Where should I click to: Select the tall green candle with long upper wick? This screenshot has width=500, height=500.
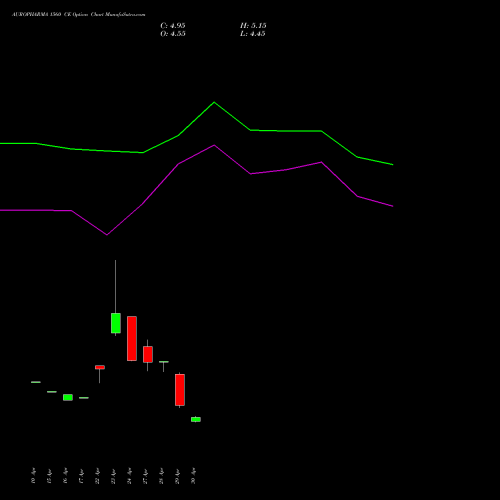(x=116, y=323)
